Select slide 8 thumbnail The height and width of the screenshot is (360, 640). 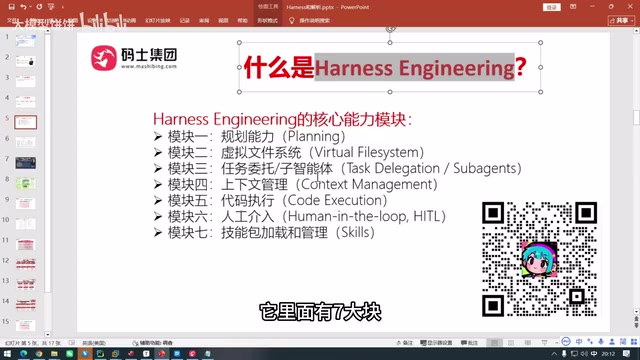pyautogui.click(x=25, y=183)
